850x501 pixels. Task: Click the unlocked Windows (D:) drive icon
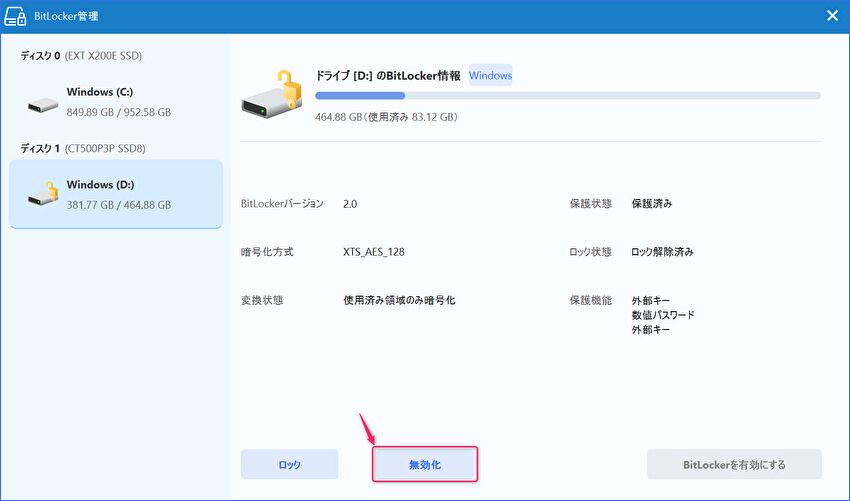[x=43, y=194]
